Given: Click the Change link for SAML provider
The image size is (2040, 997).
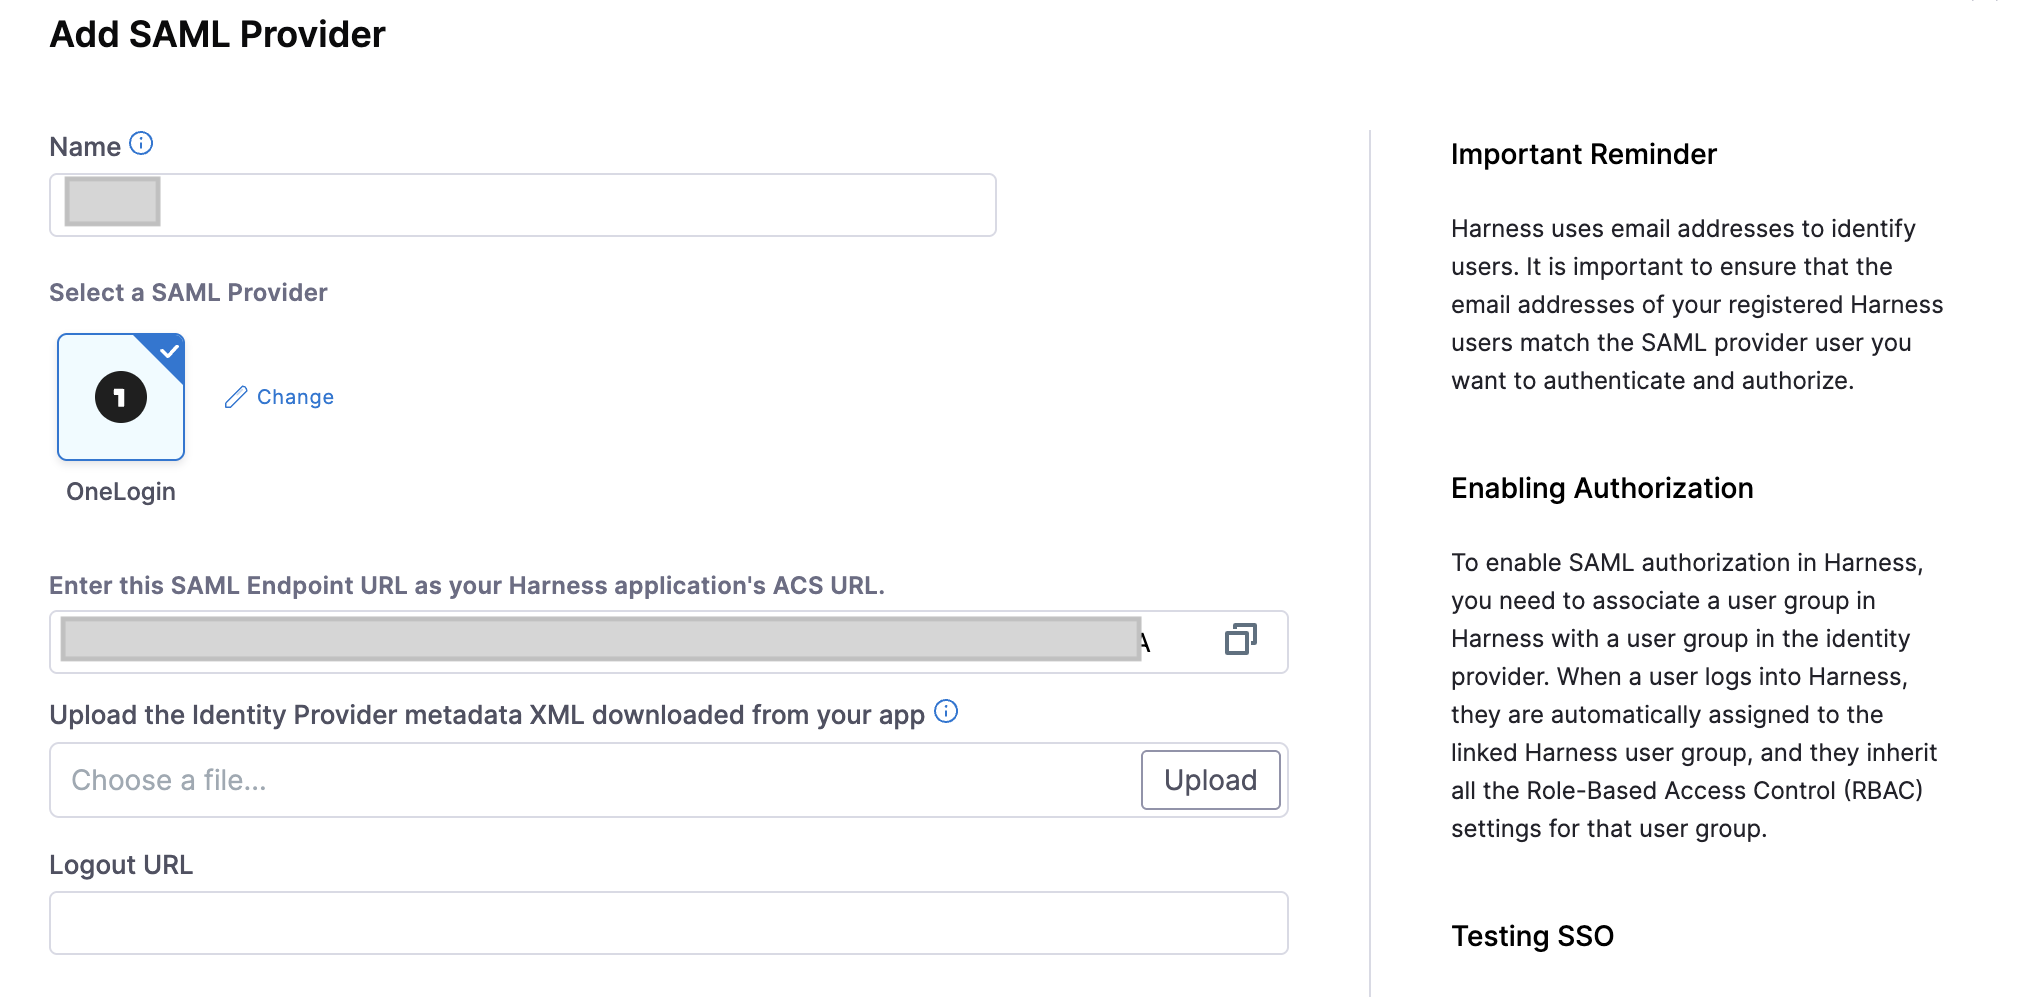Looking at the screenshot, I should 295,397.
